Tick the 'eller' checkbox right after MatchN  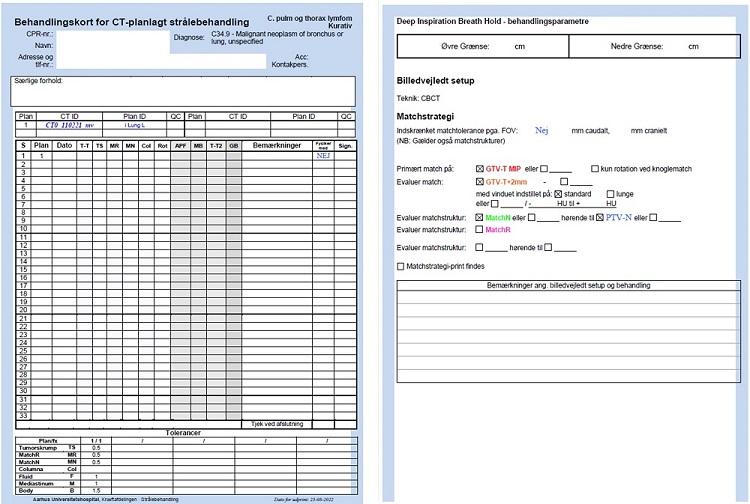click(531, 218)
